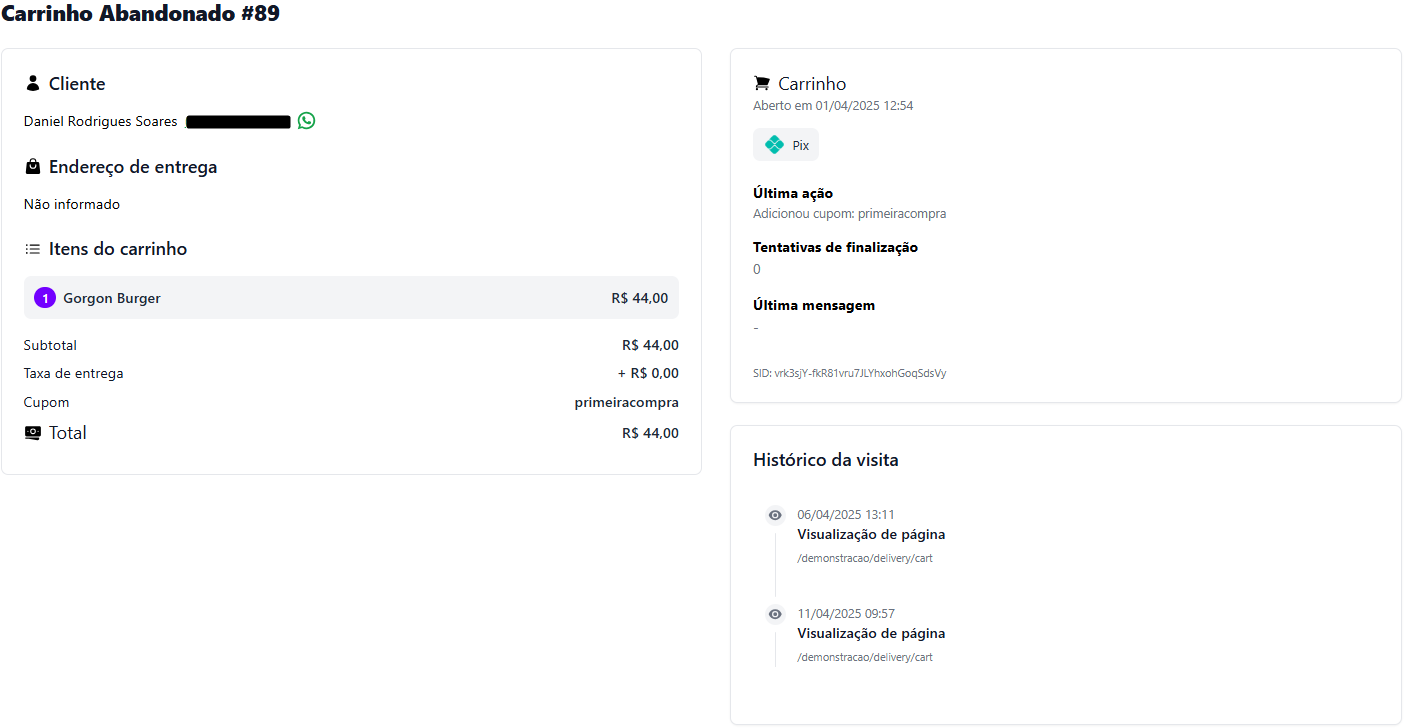Click the green WhatsApp icon beside customer
The width and height of the screenshot is (1404, 728).
coord(306,121)
